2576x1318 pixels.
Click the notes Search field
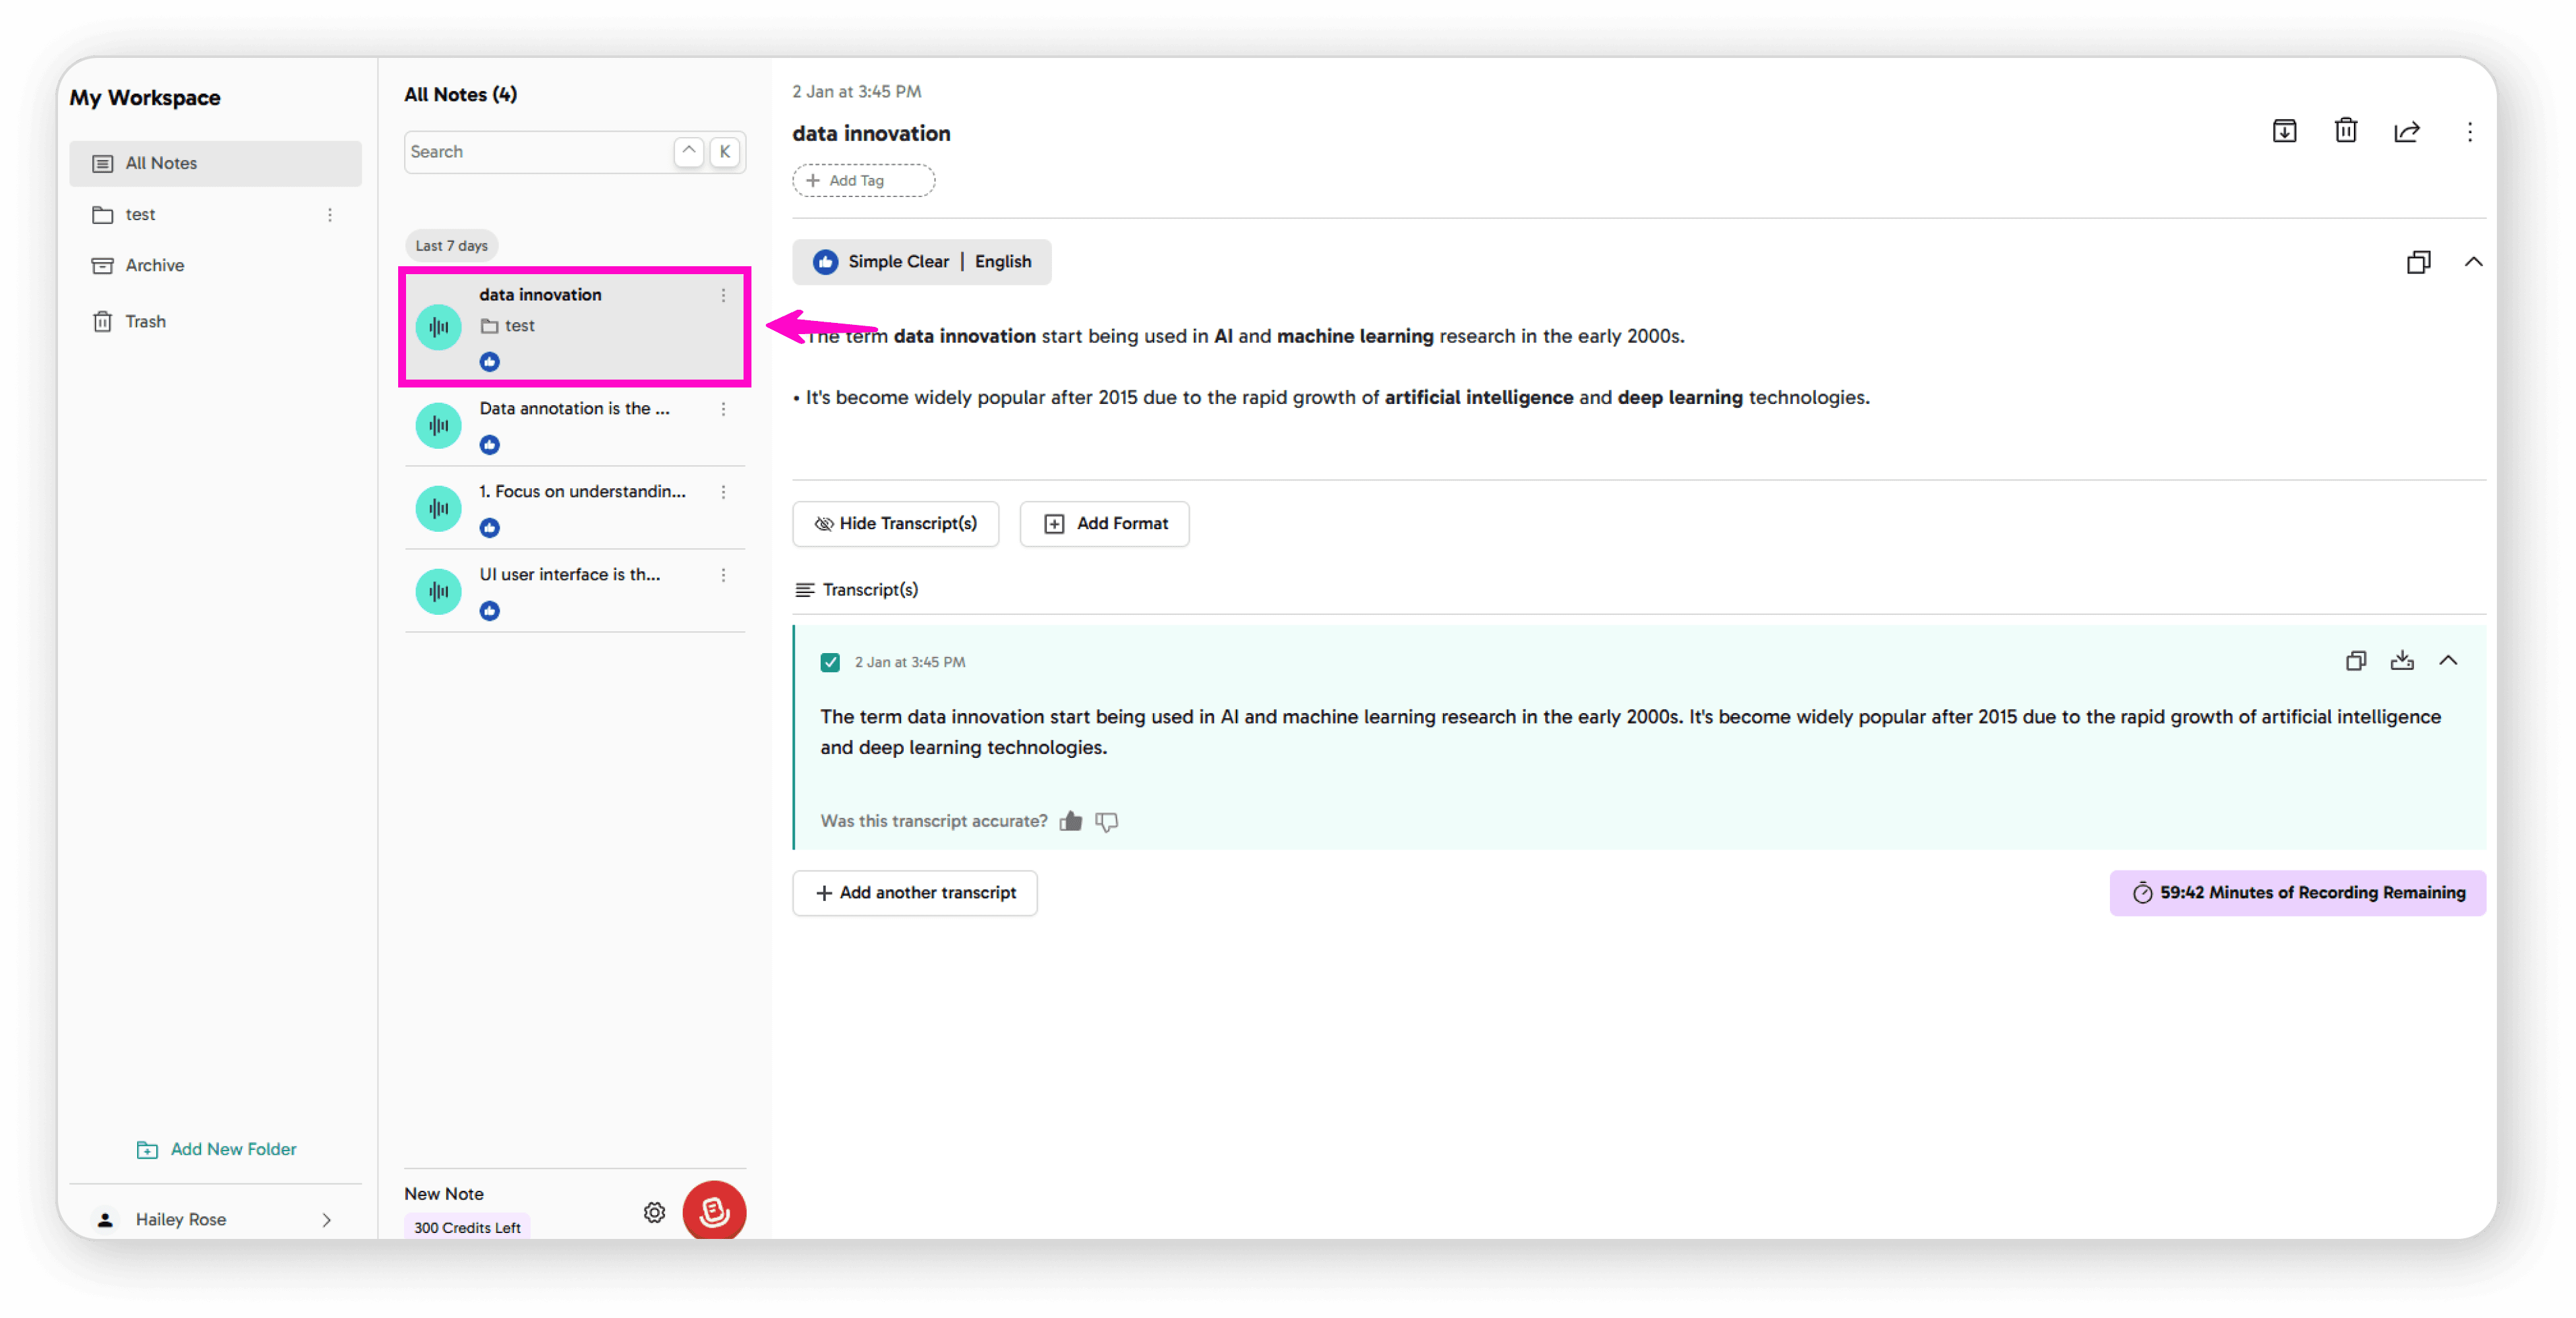[537, 152]
